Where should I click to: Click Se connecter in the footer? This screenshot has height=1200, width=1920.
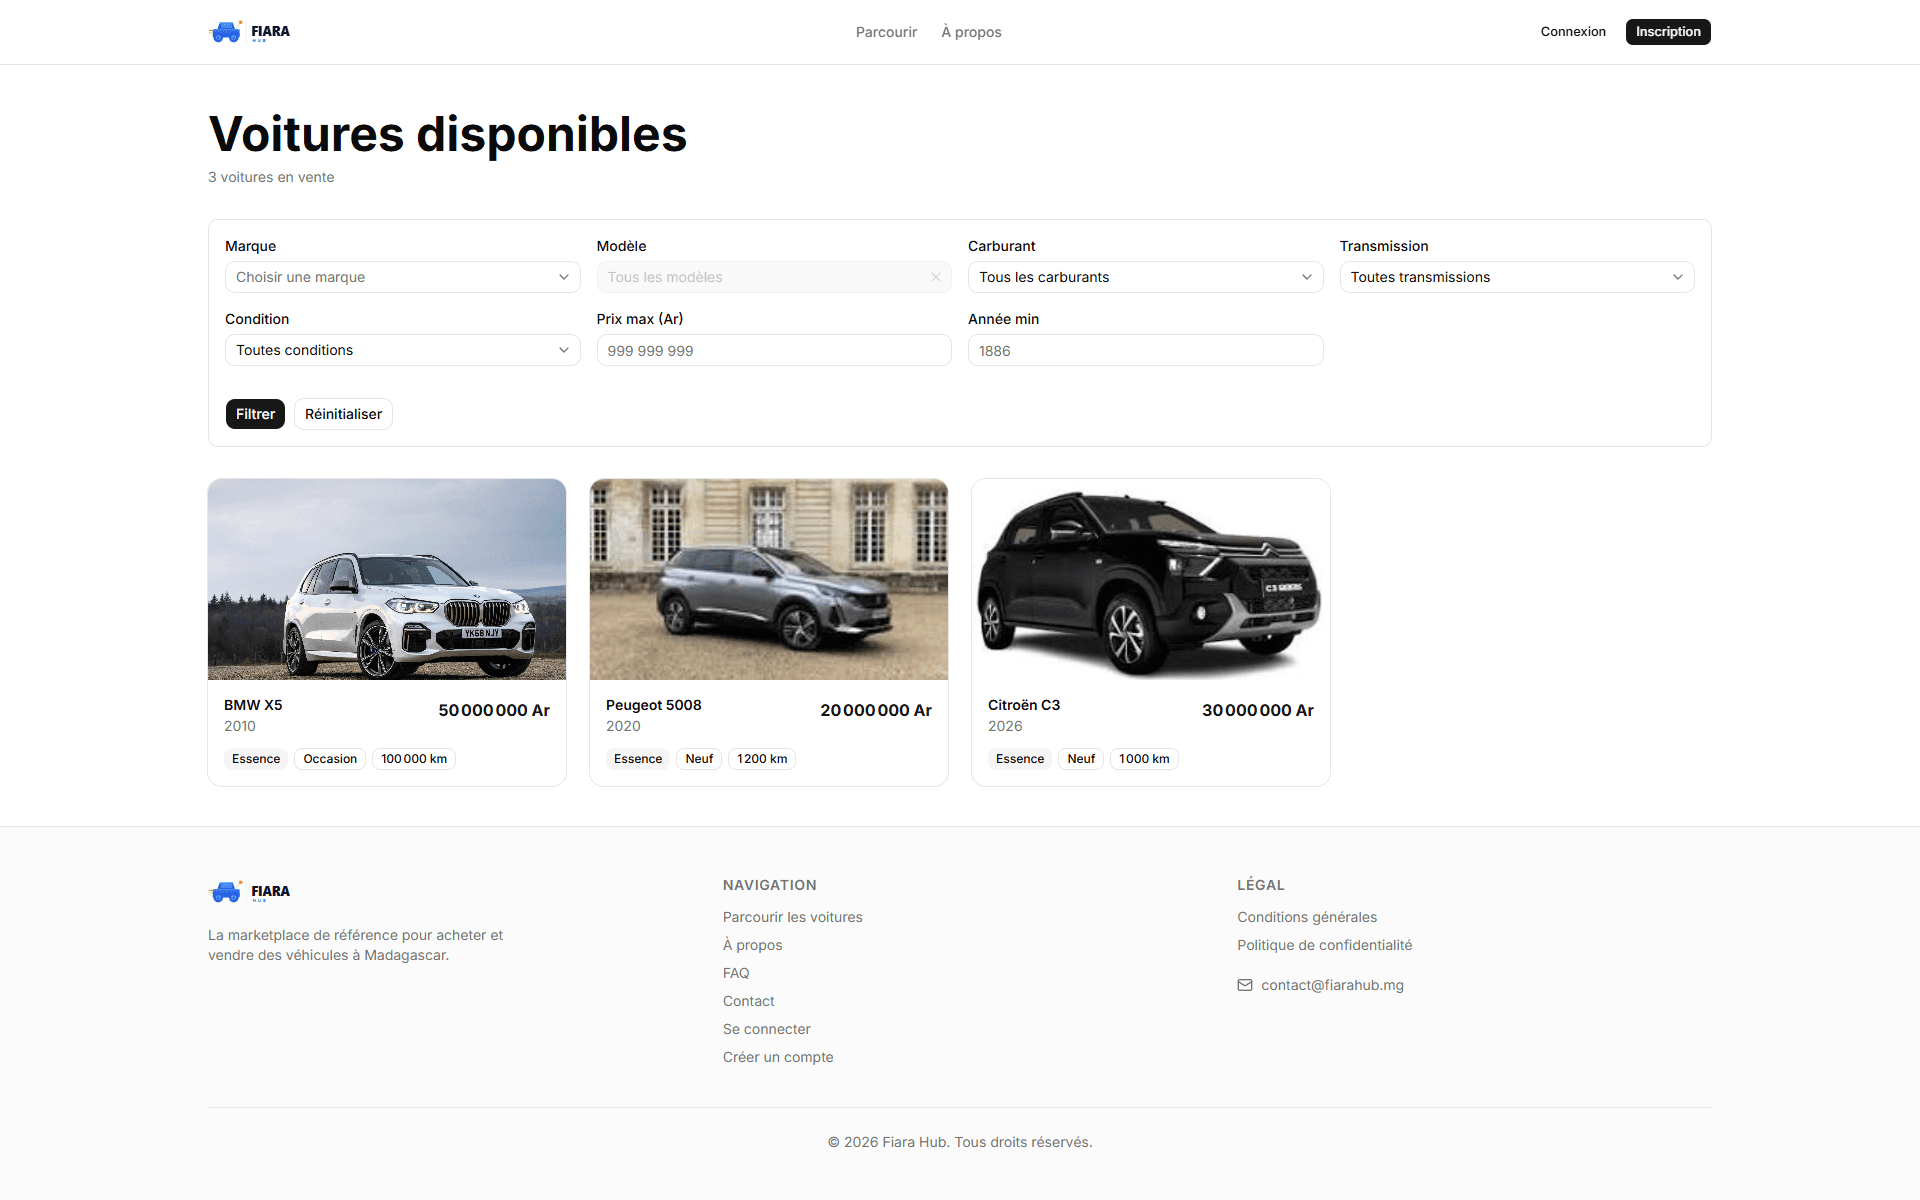(x=766, y=1029)
